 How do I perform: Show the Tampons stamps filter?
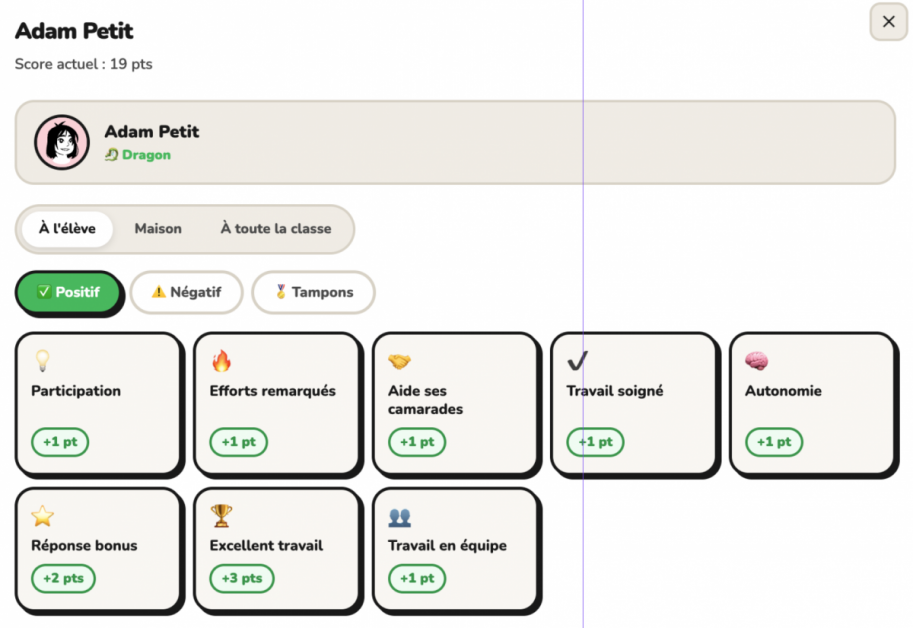click(313, 292)
